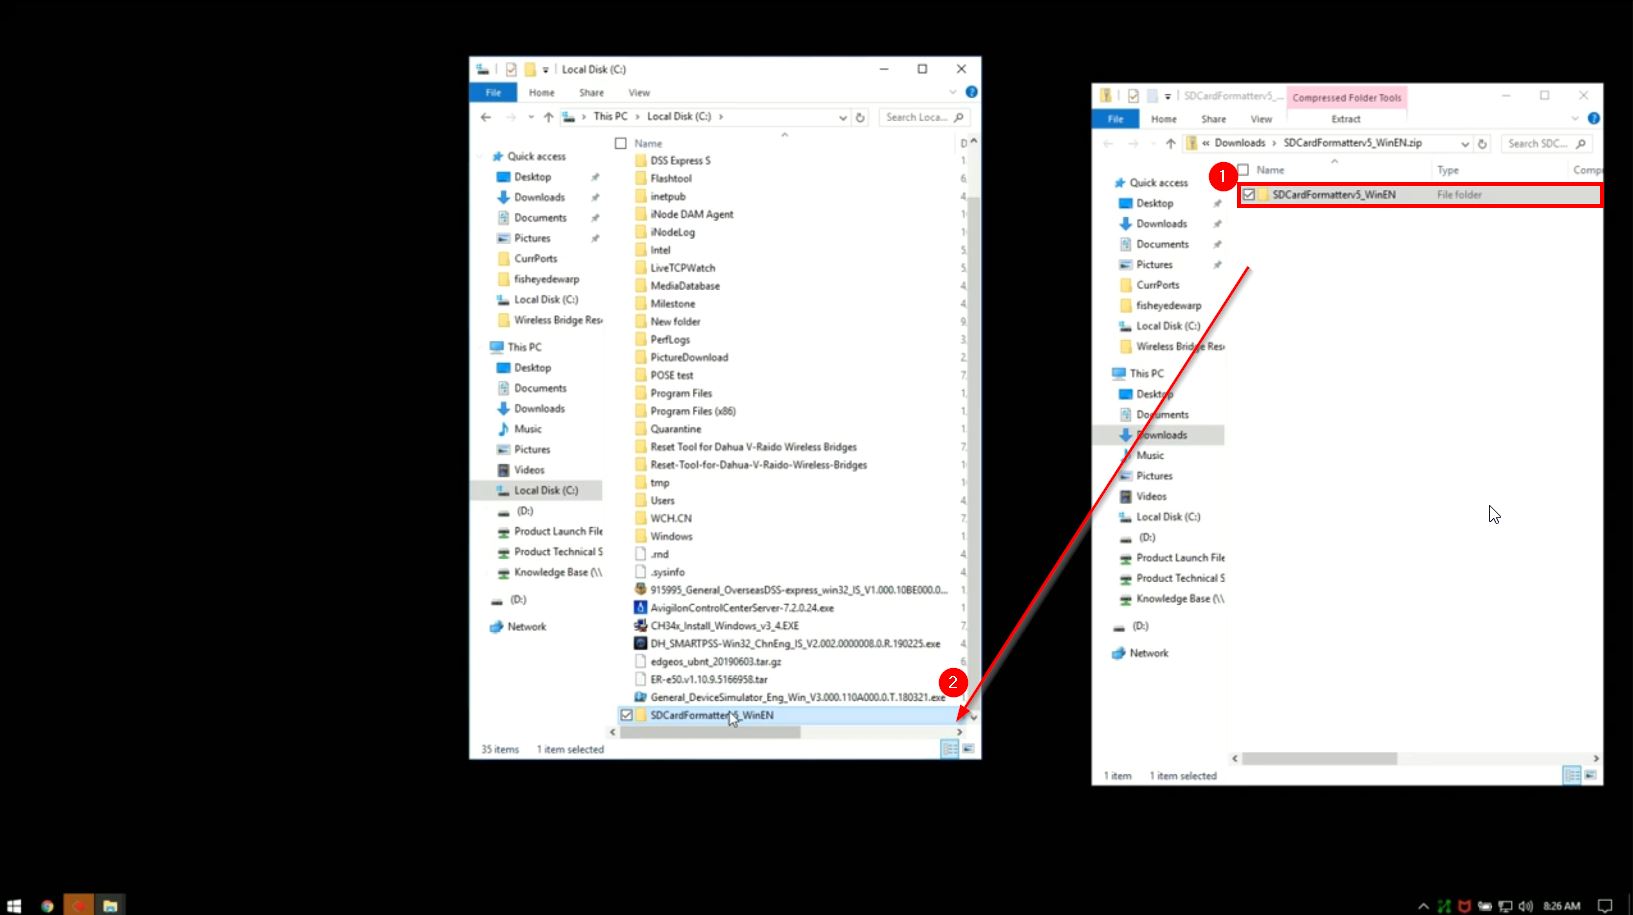The image size is (1633, 915).
Task: Click the Properties icon in Local Disk (C:) title bar
Action: coord(511,69)
